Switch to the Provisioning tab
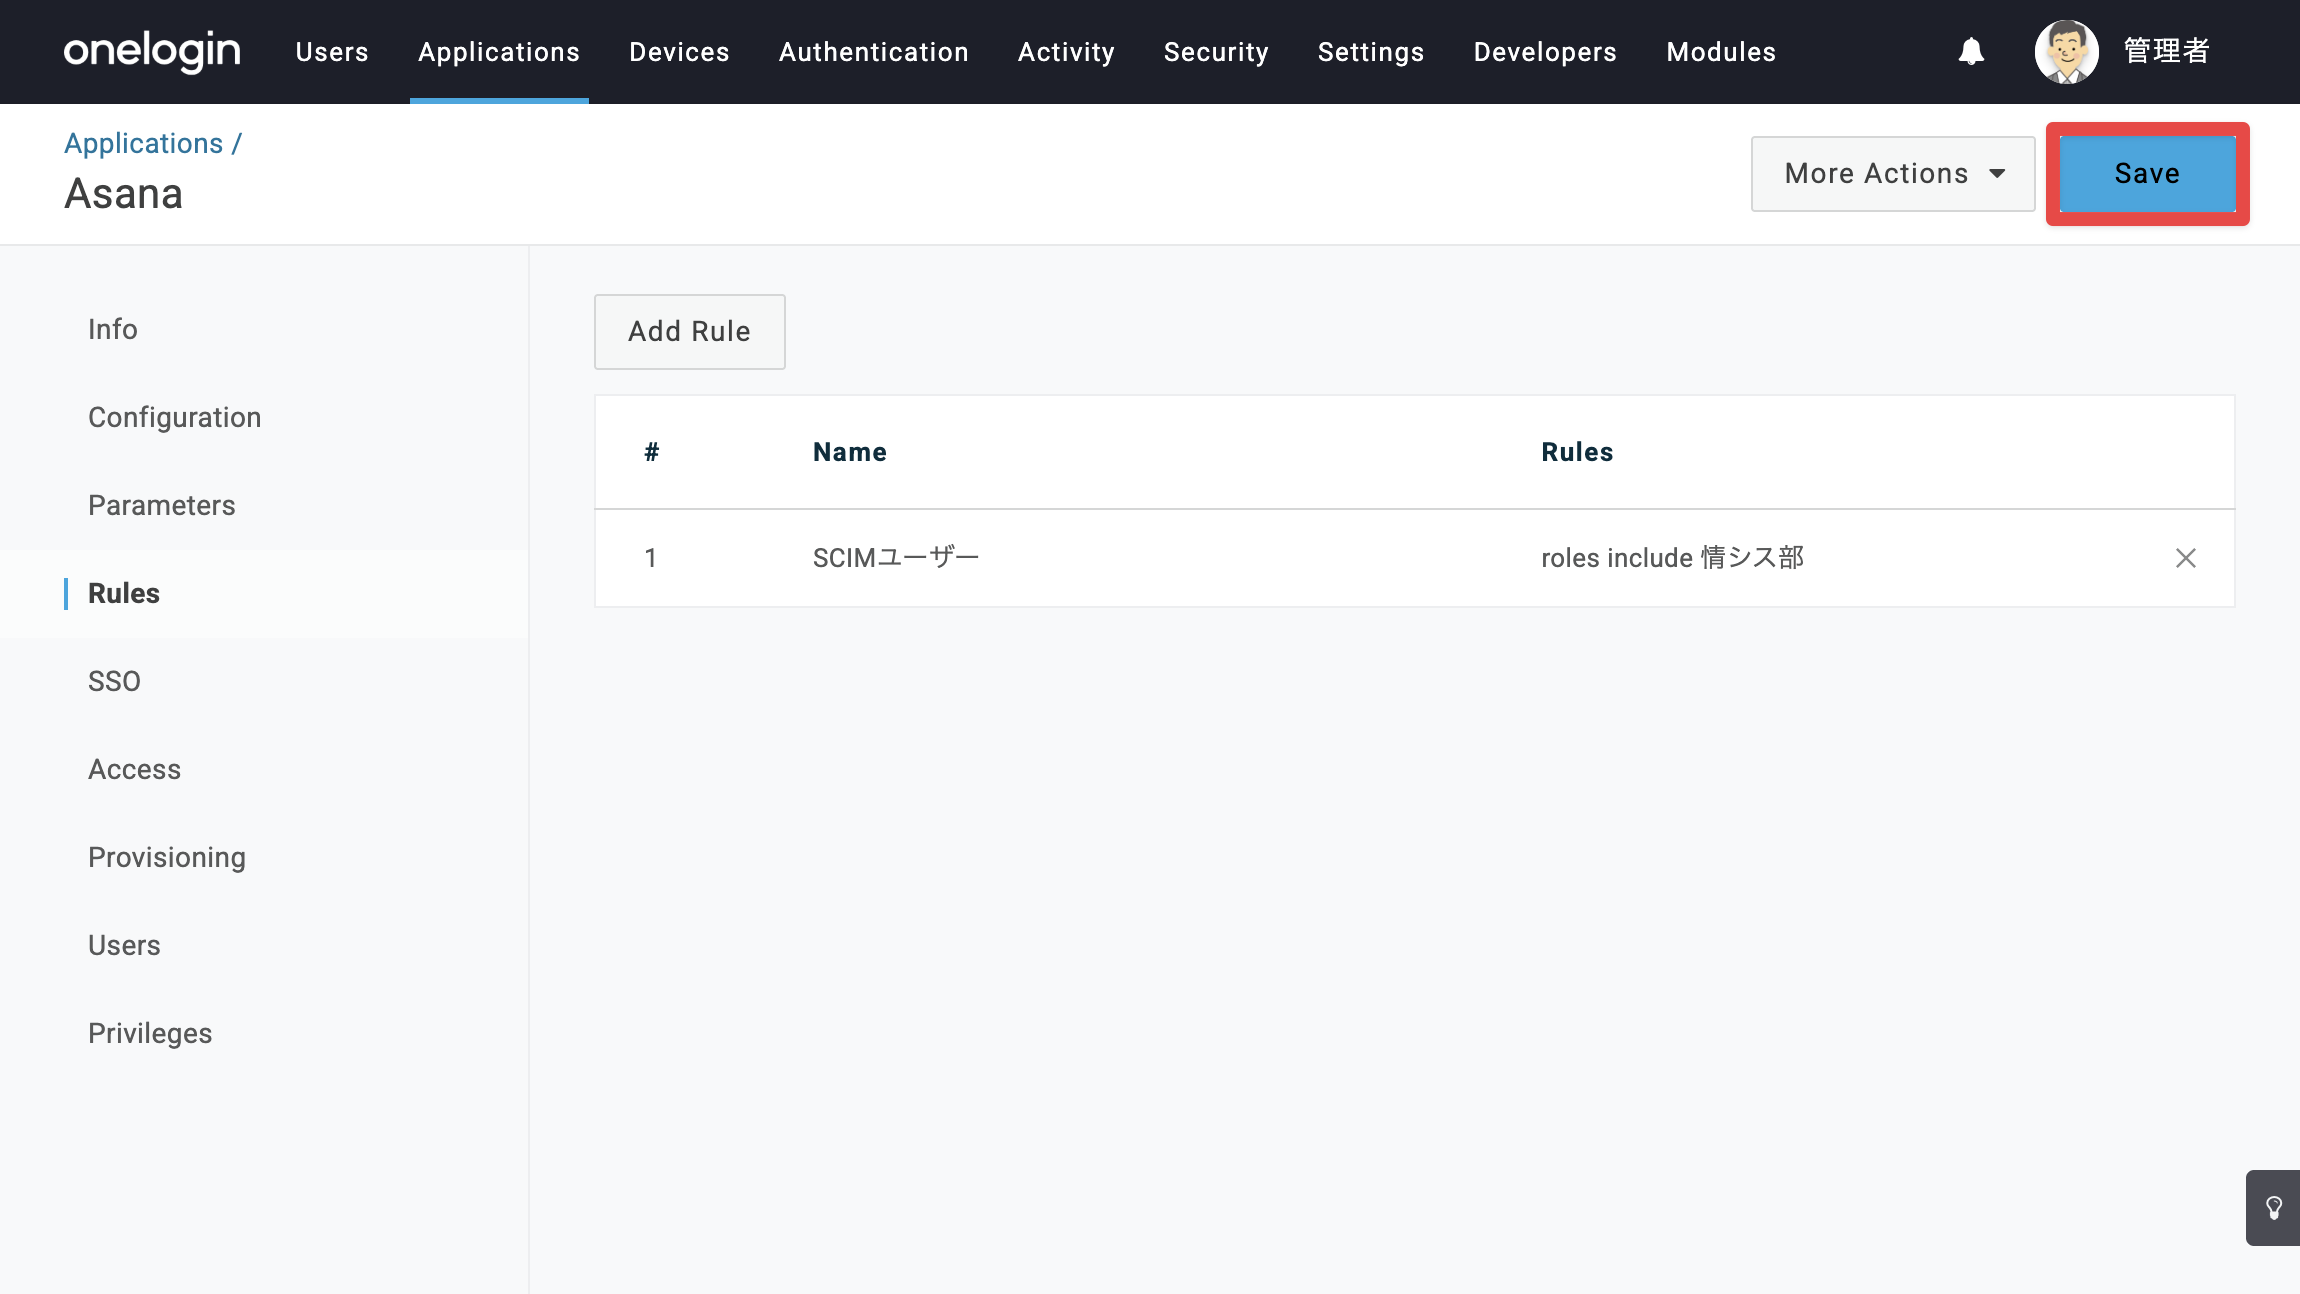Screen dimensions: 2300x1294 coord(167,857)
